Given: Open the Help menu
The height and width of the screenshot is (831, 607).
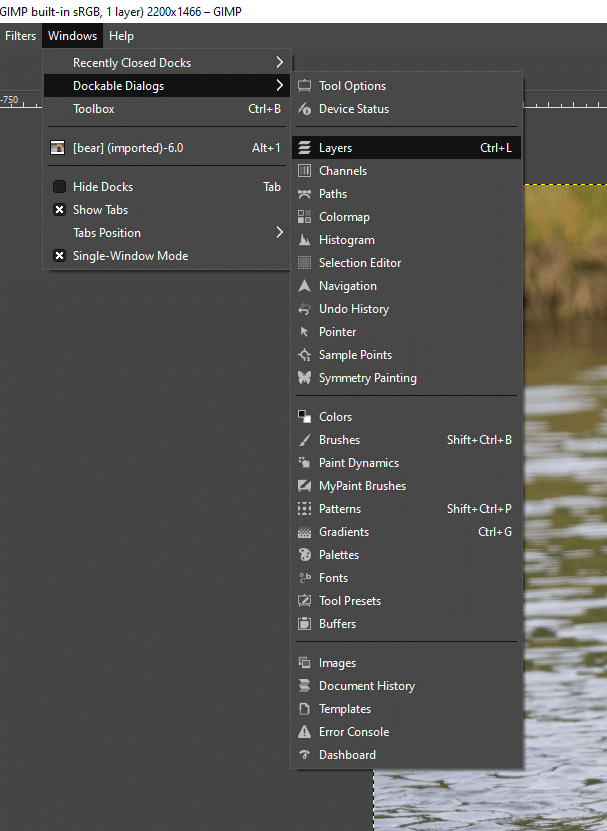Looking at the screenshot, I should (x=121, y=36).
